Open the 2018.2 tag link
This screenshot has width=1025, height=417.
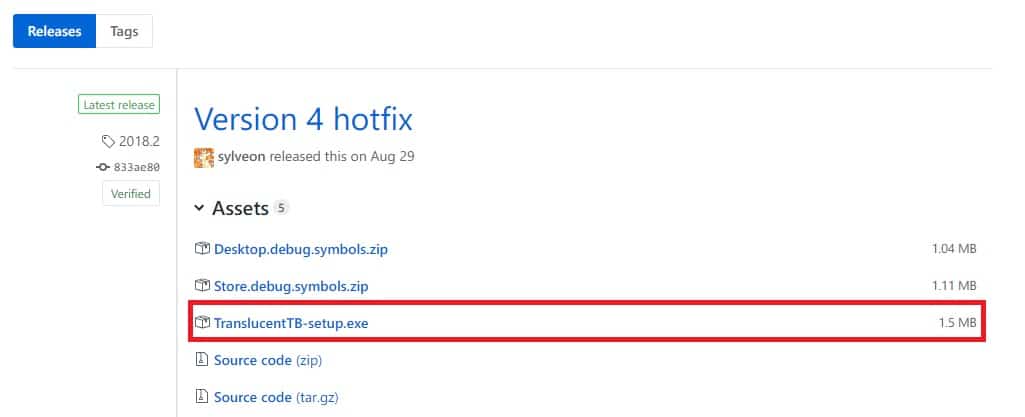tap(139, 141)
